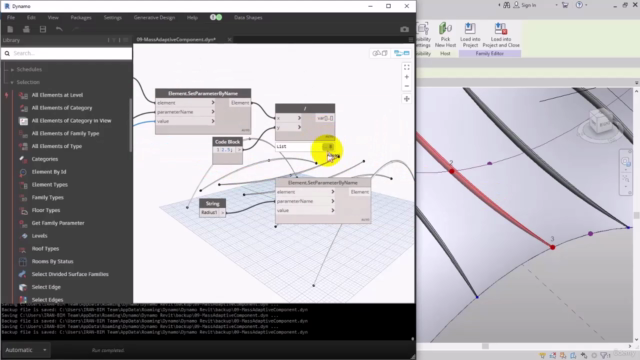Click the x input port on division node

pos(289,118)
